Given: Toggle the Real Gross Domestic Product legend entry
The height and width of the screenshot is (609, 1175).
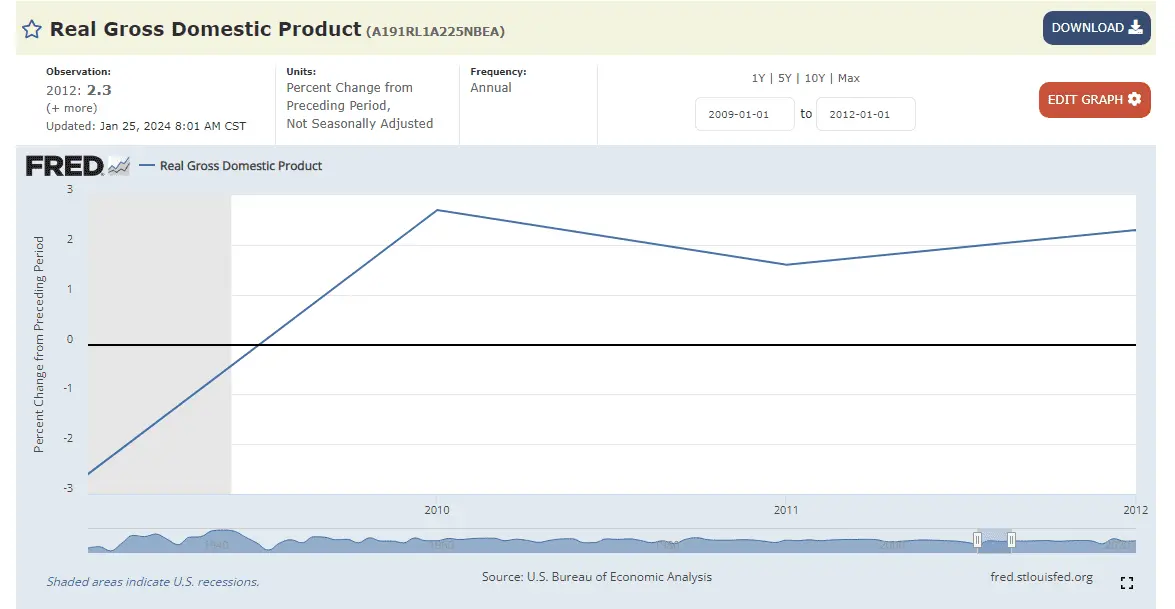Looking at the screenshot, I should [240, 166].
